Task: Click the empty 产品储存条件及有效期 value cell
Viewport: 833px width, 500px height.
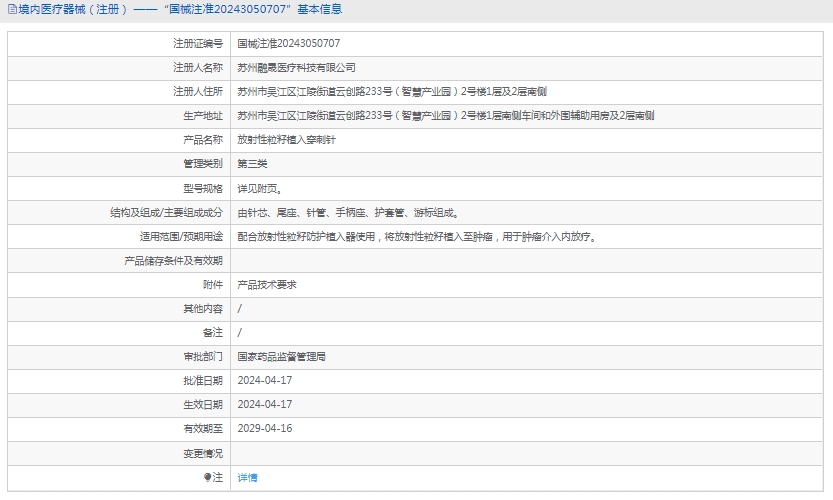Action: [x=528, y=261]
